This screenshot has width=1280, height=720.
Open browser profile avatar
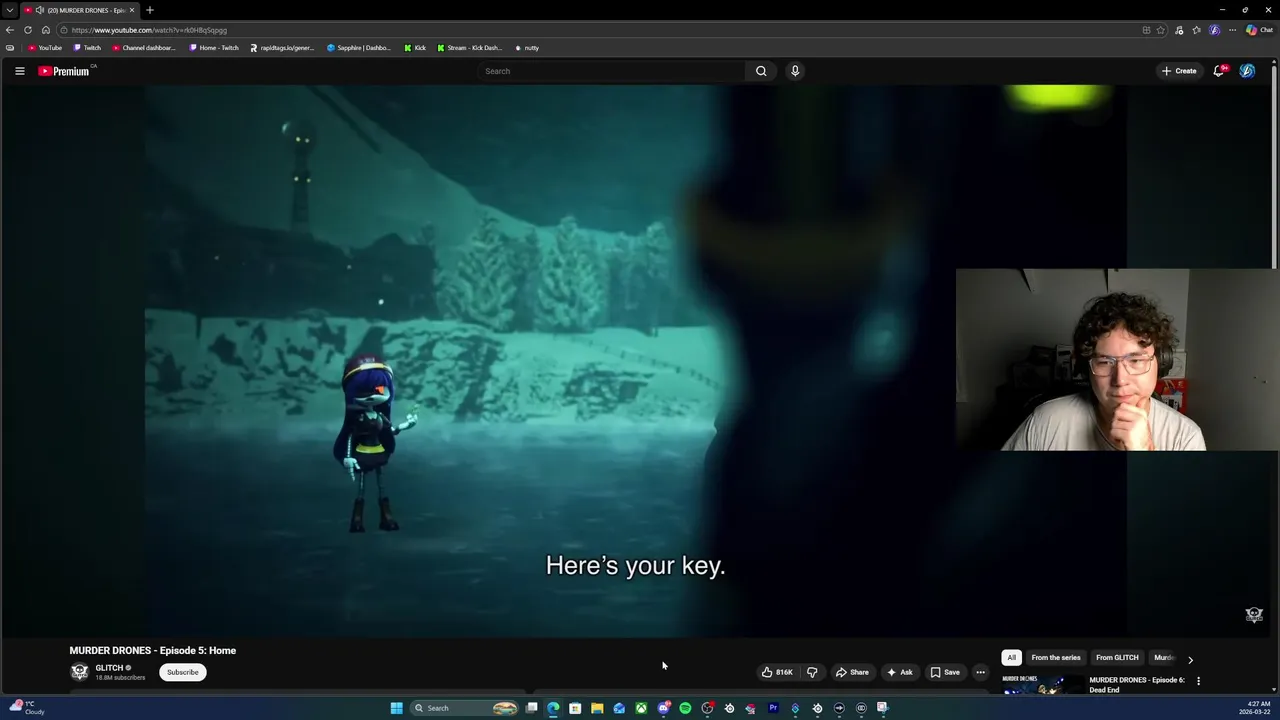coord(1214,30)
